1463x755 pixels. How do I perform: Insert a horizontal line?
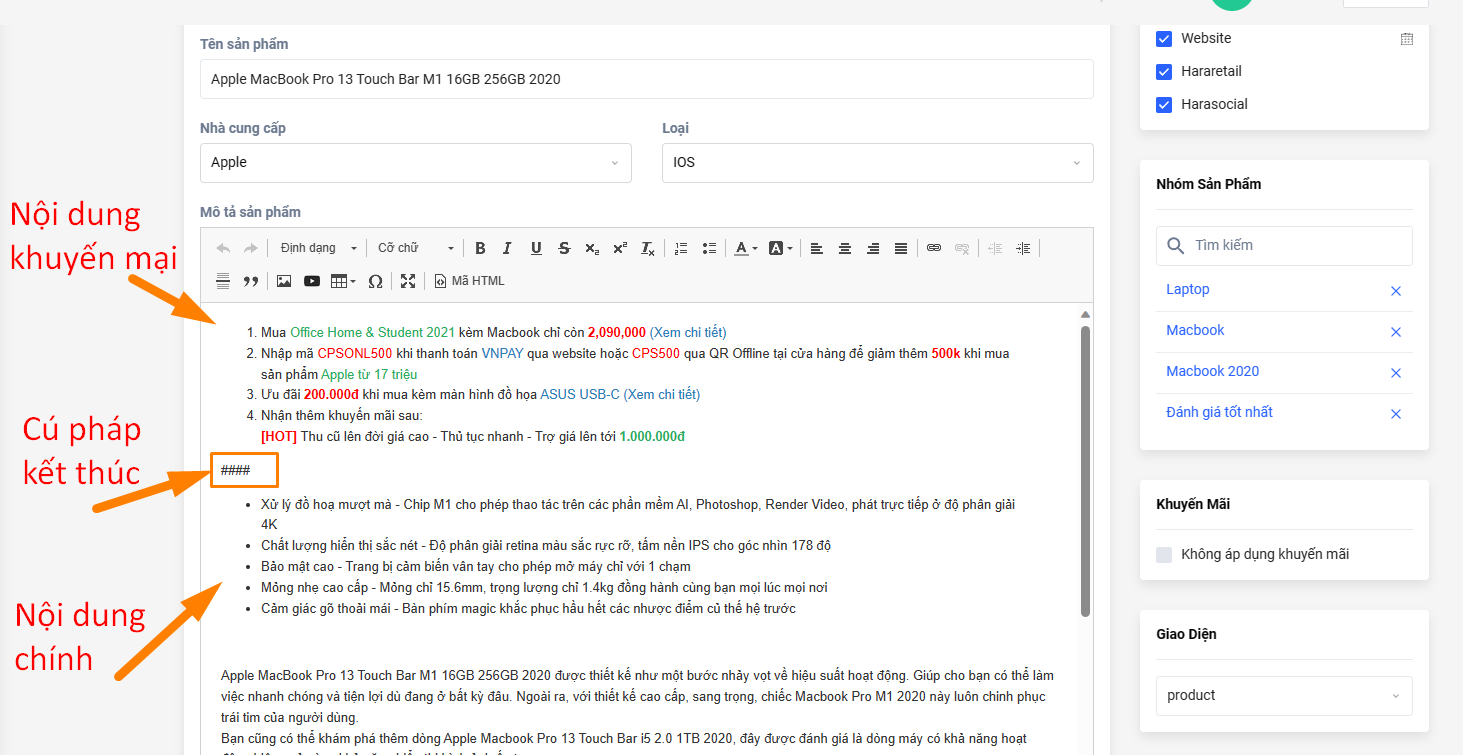tap(223, 281)
